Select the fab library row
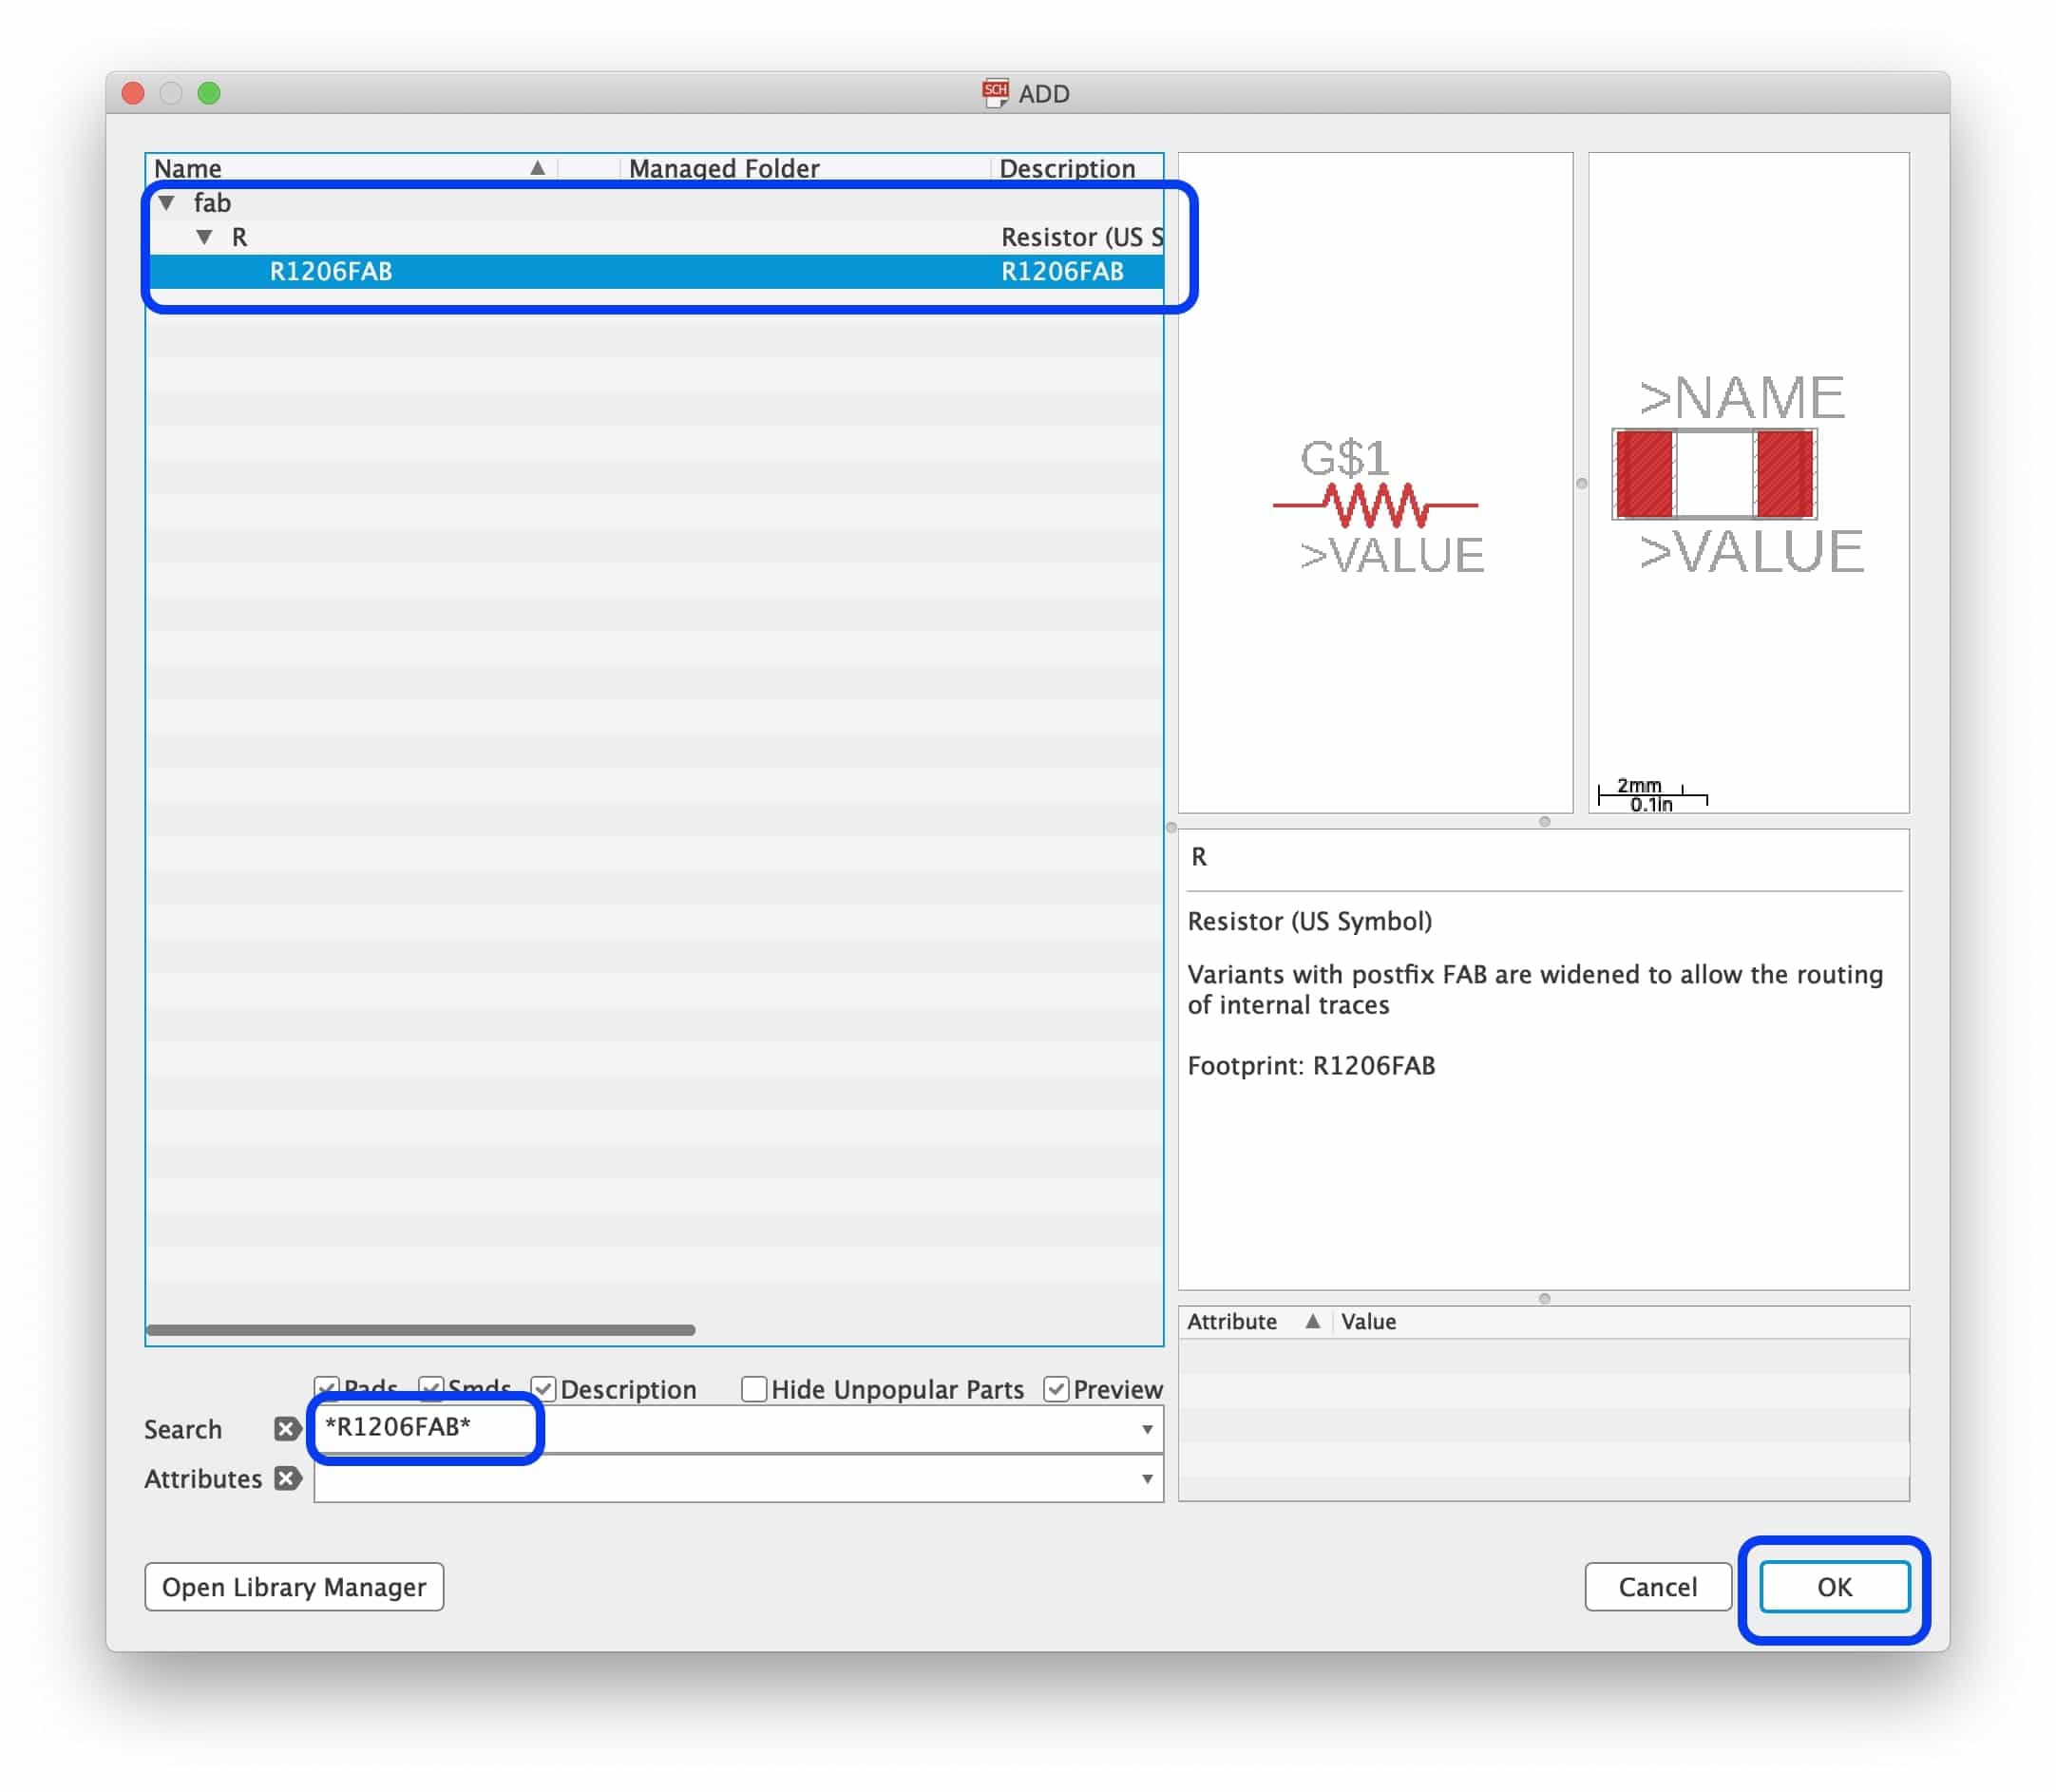The width and height of the screenshot is (2056, 1792). tap(655, 203)
